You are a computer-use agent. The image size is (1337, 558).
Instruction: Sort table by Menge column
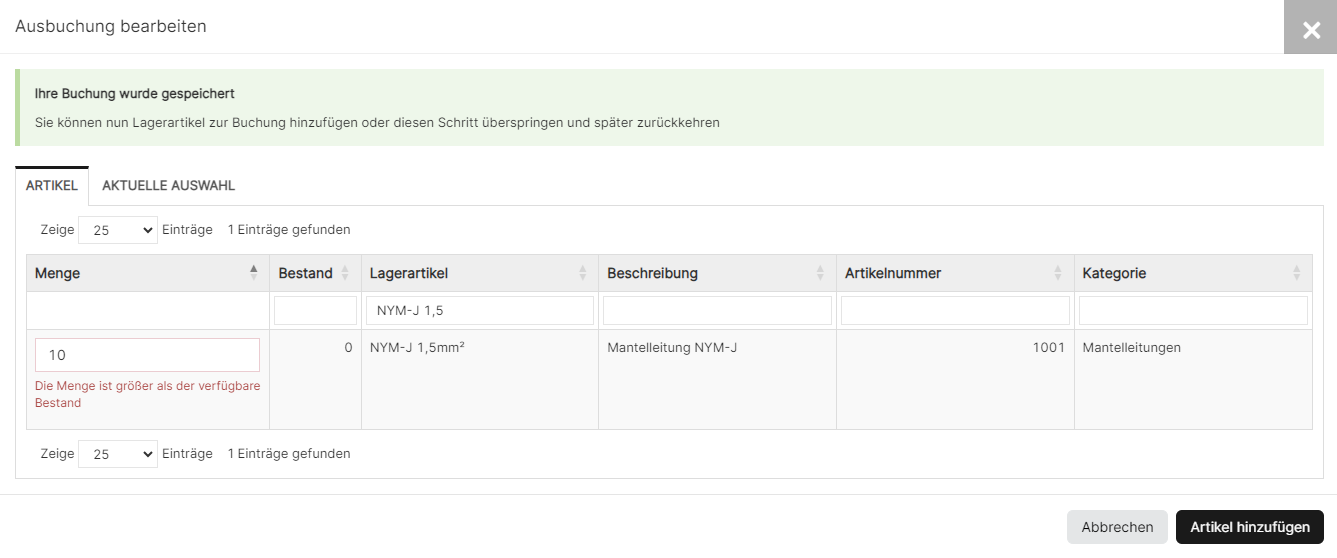(147, 273)
